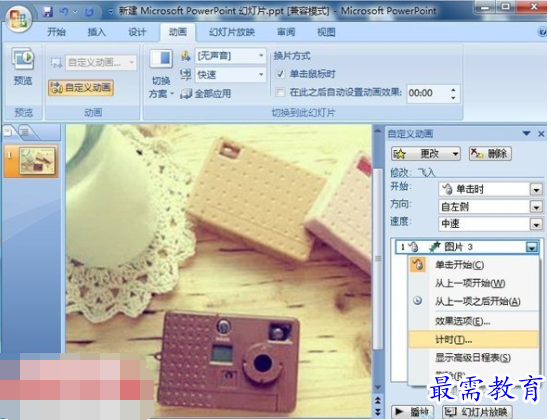Enable 在此之后自动设置动画效果 checkbox
The image size is (551, 420).
280,92
